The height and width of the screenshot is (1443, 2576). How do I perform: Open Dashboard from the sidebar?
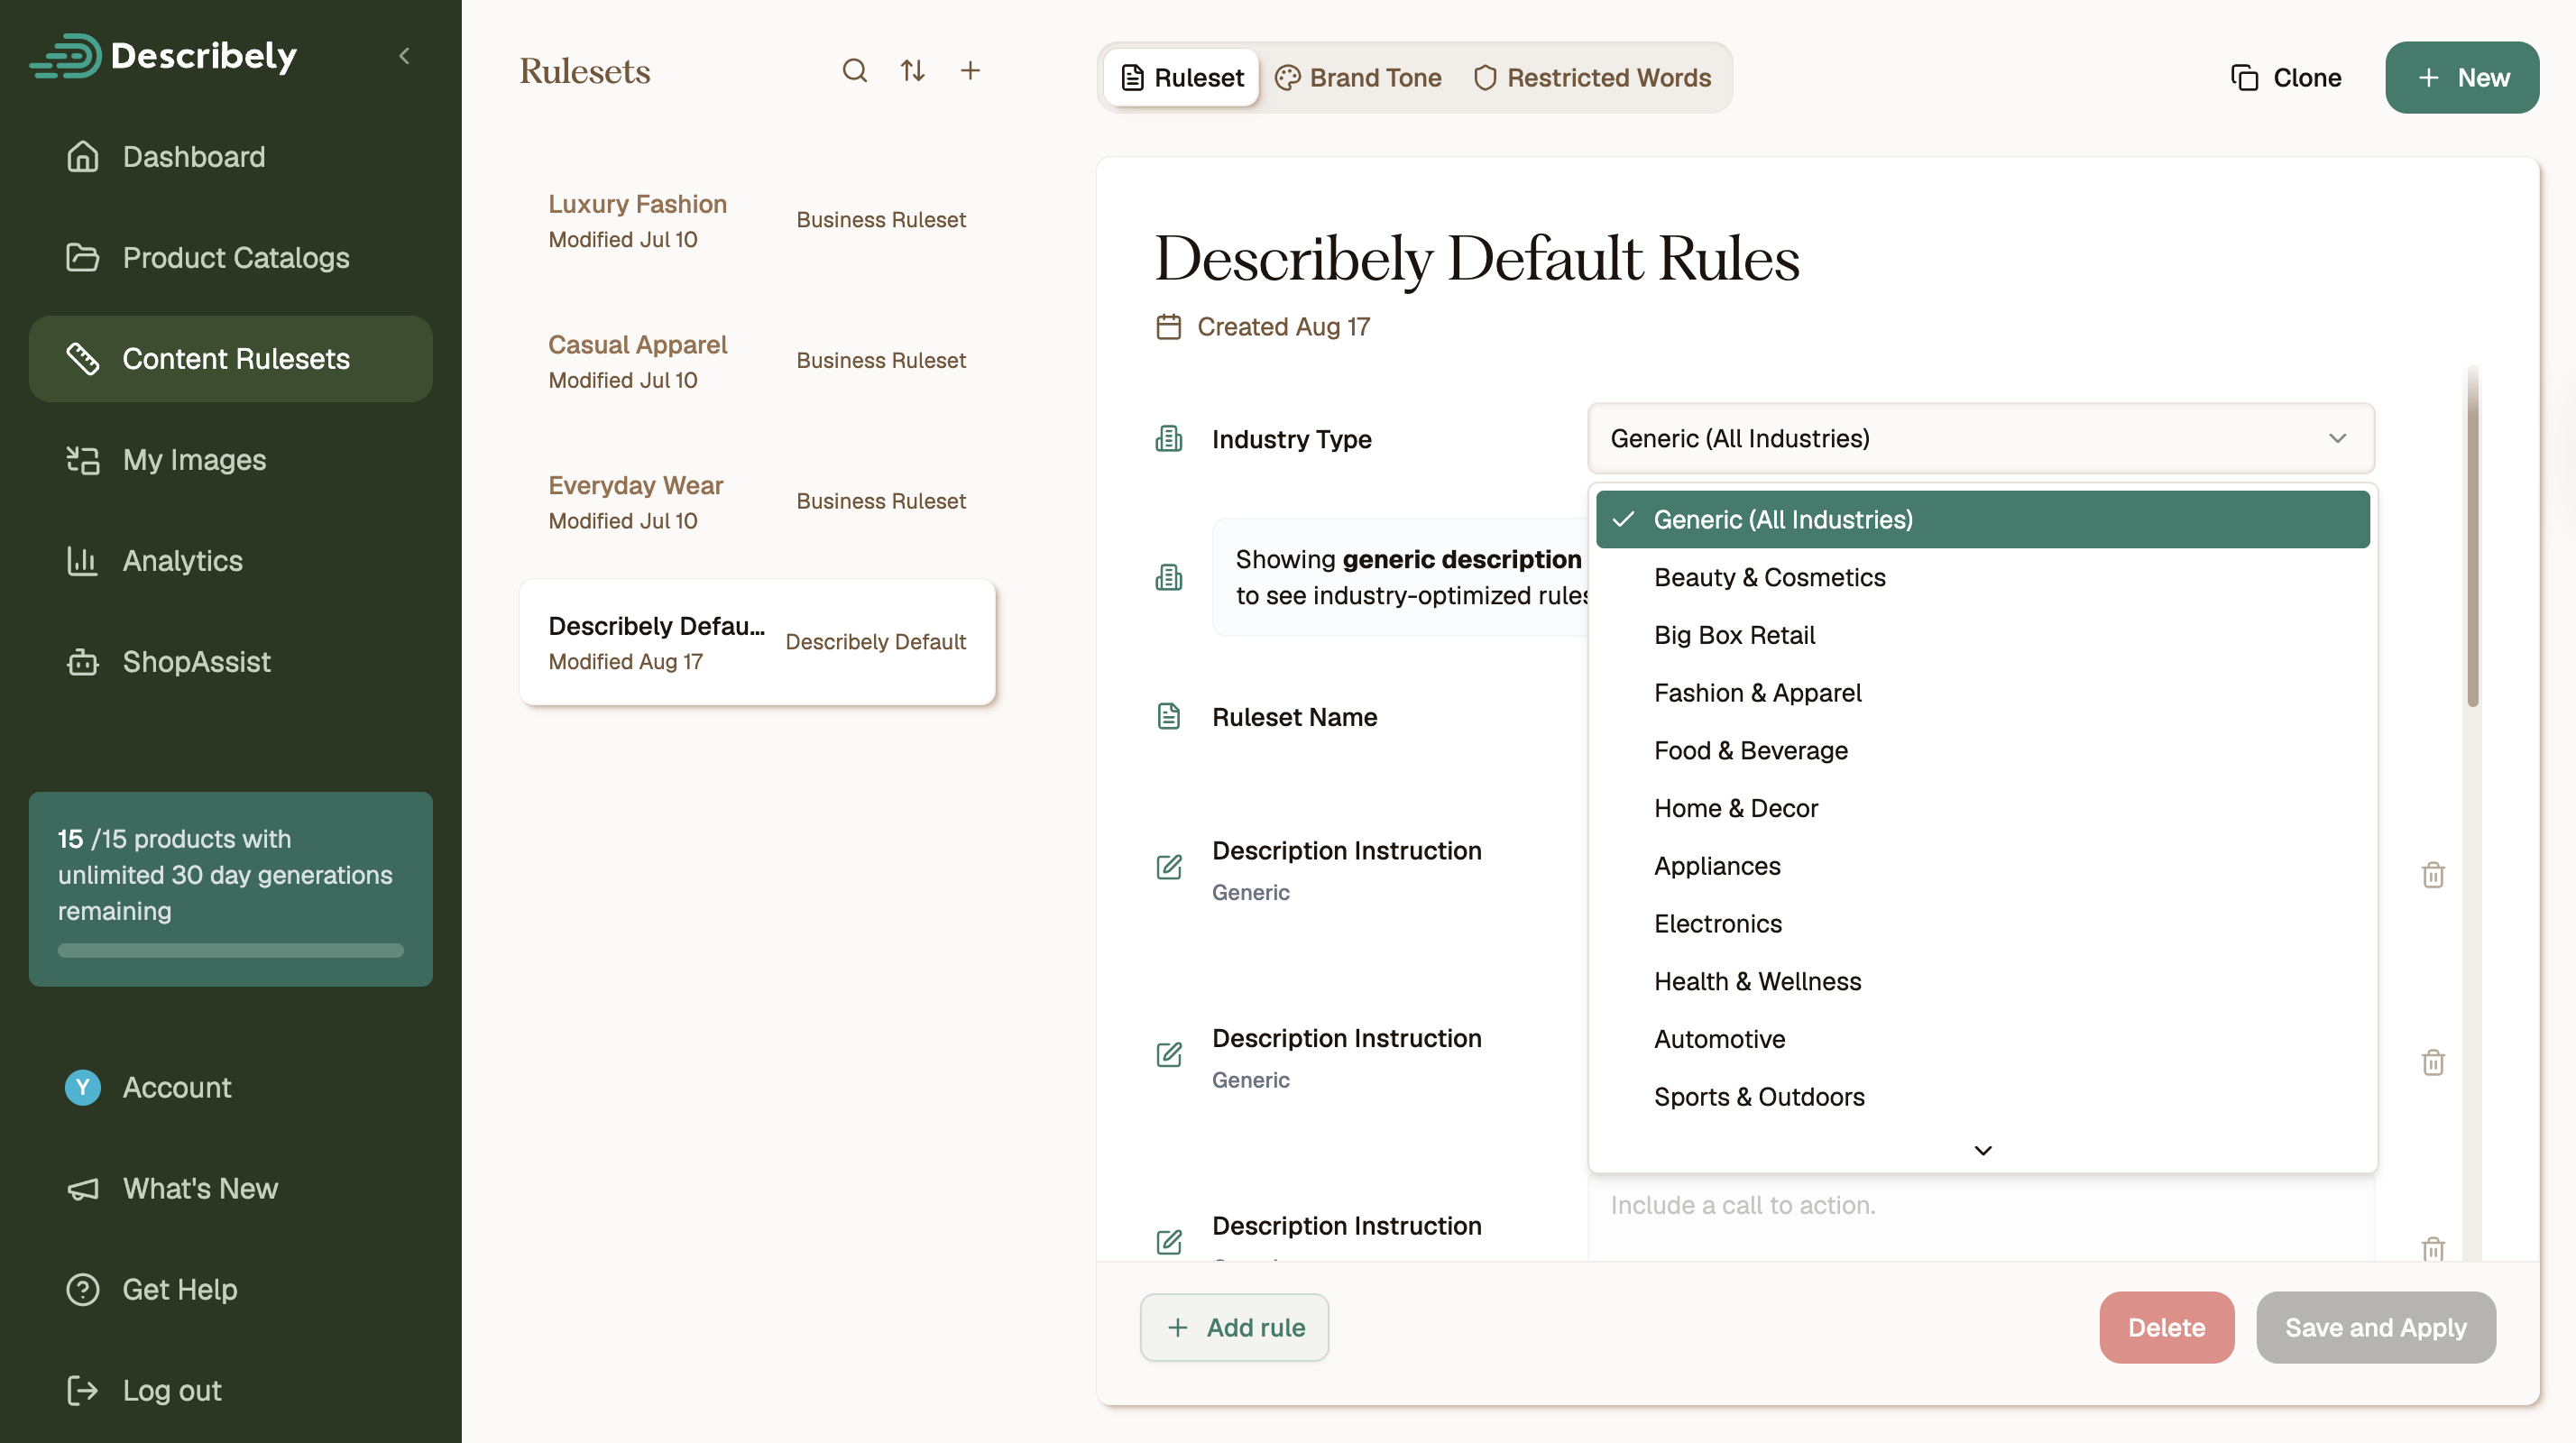[x=231, y=157]
